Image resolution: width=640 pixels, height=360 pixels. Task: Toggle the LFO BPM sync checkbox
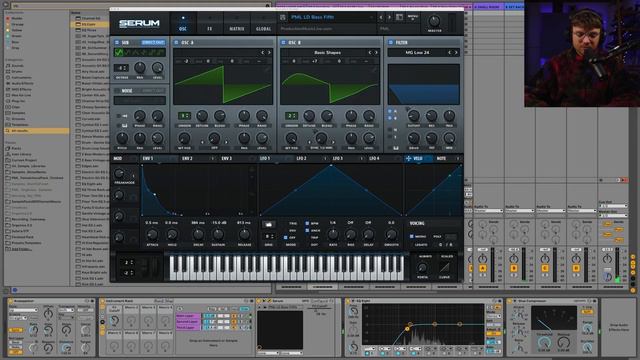[307, 224]
